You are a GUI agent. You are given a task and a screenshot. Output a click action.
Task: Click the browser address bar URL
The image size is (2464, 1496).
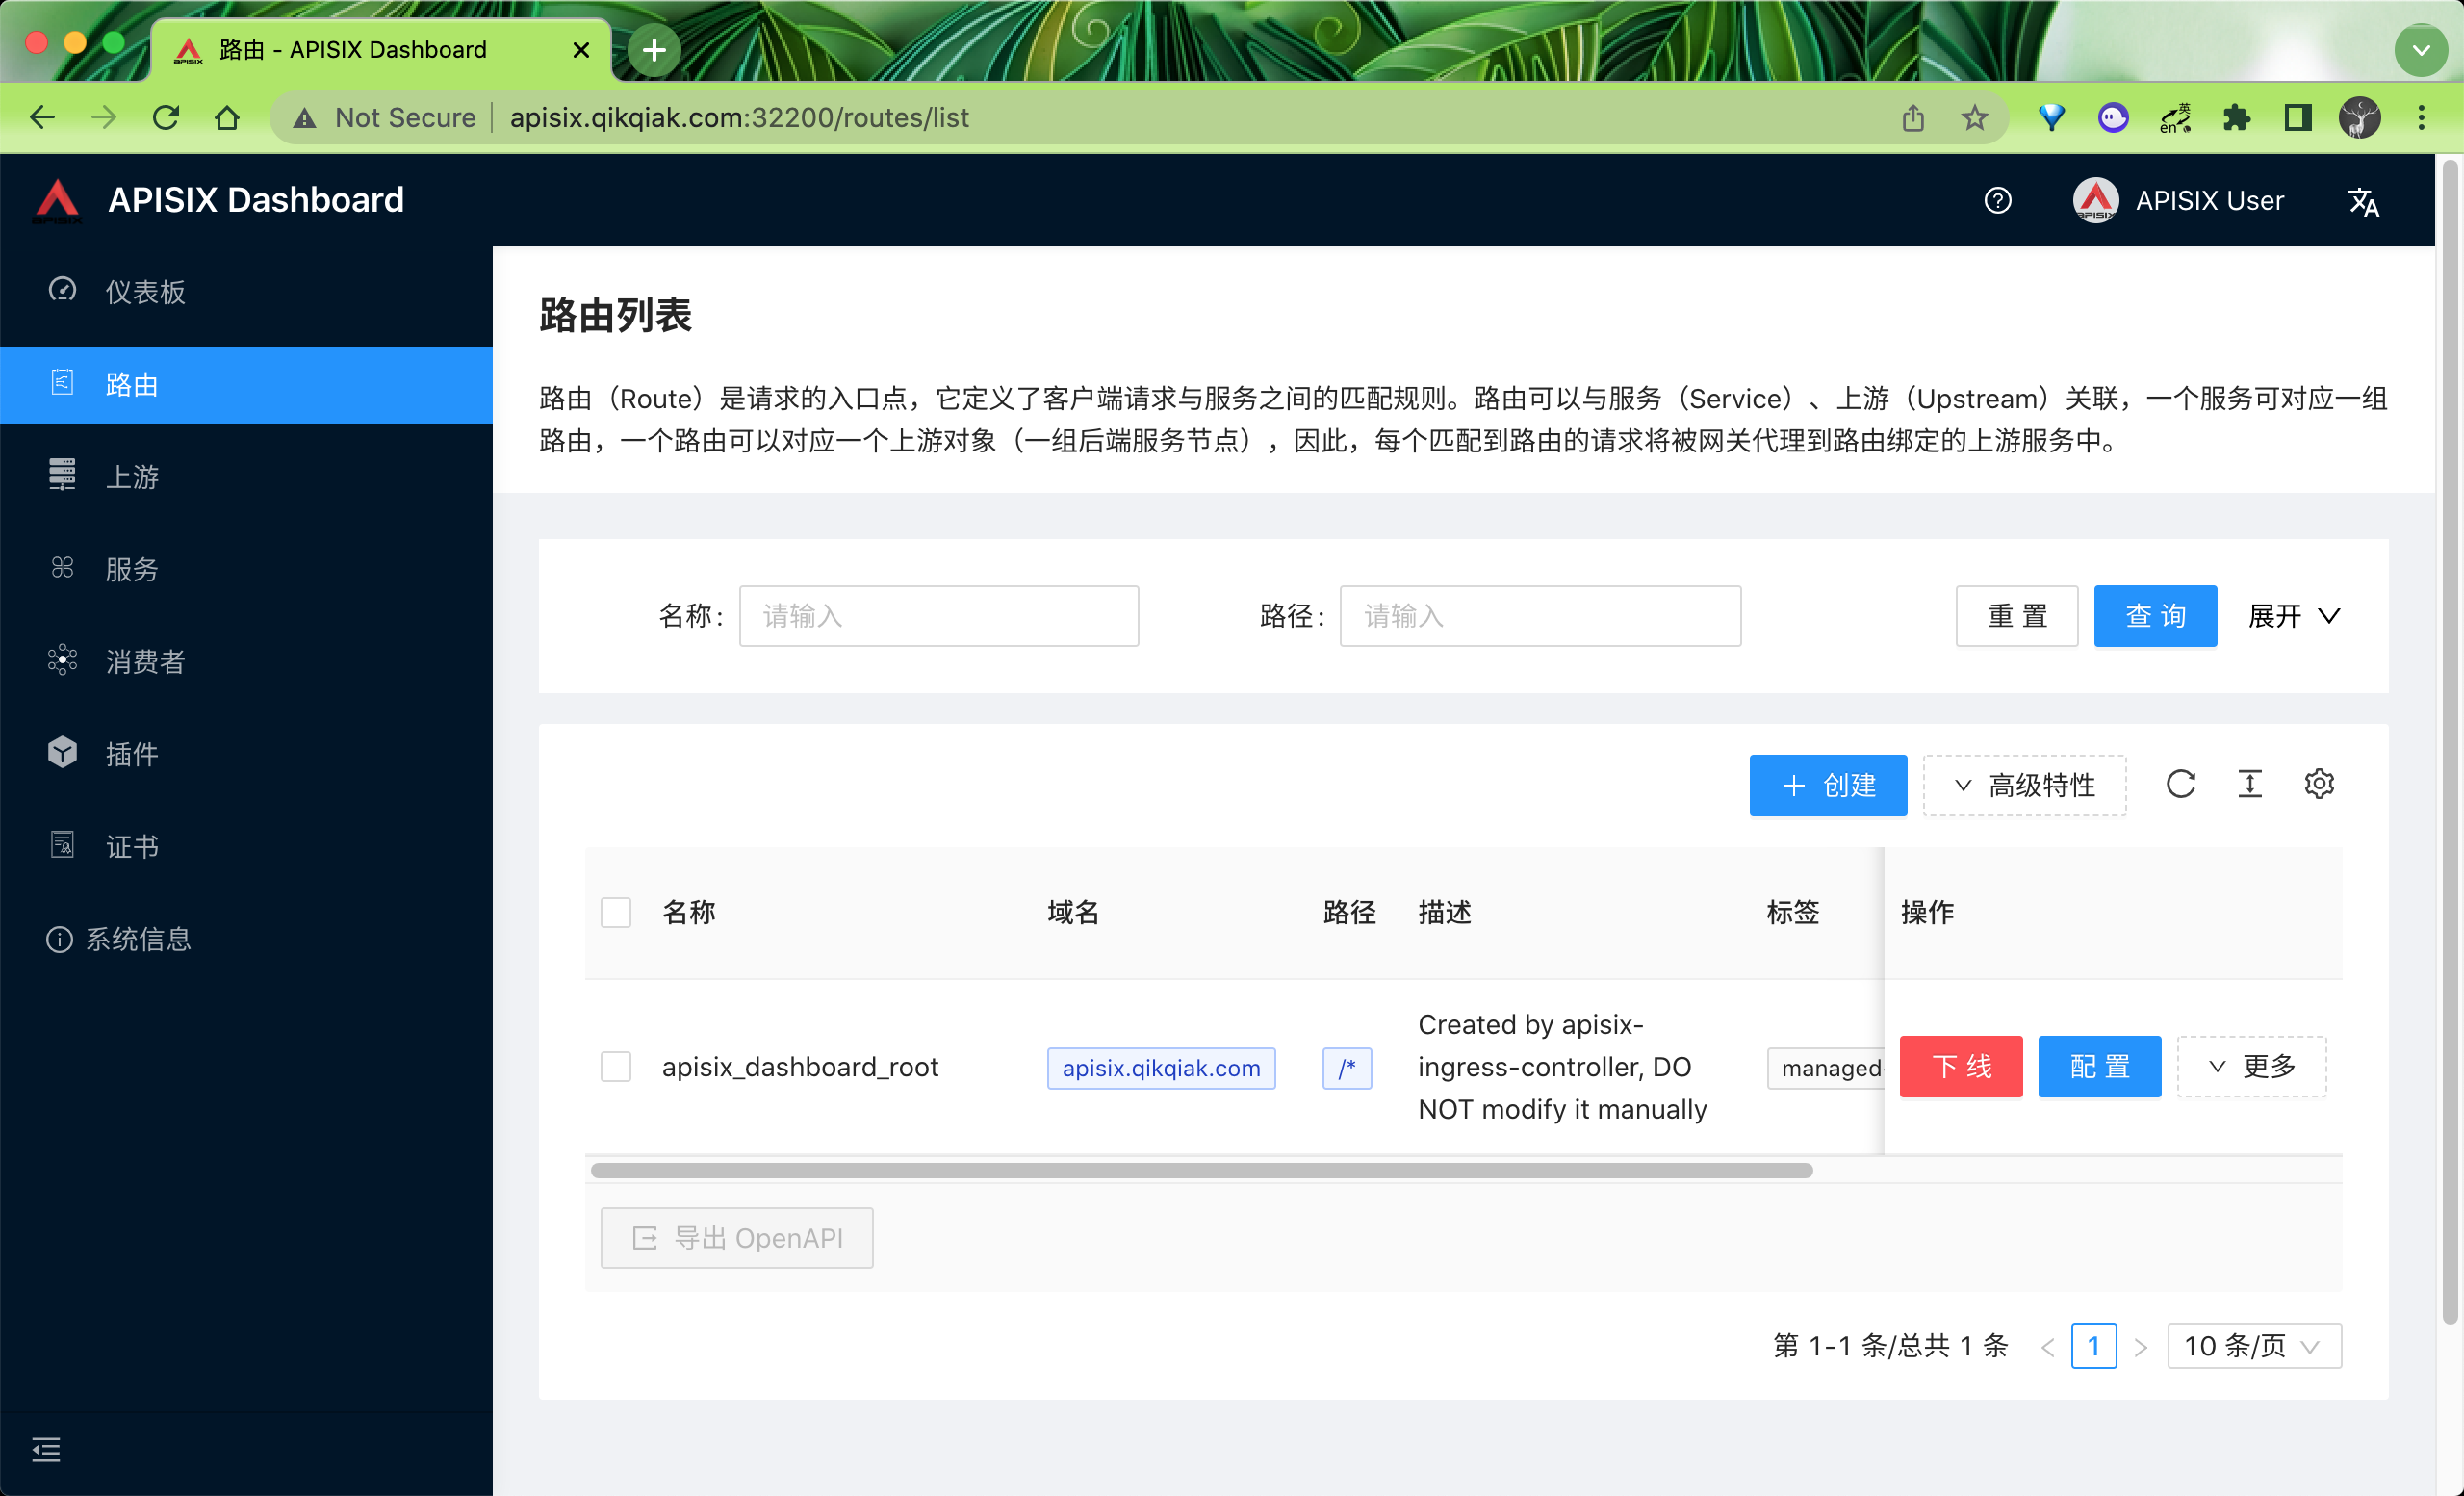[739, 118]
